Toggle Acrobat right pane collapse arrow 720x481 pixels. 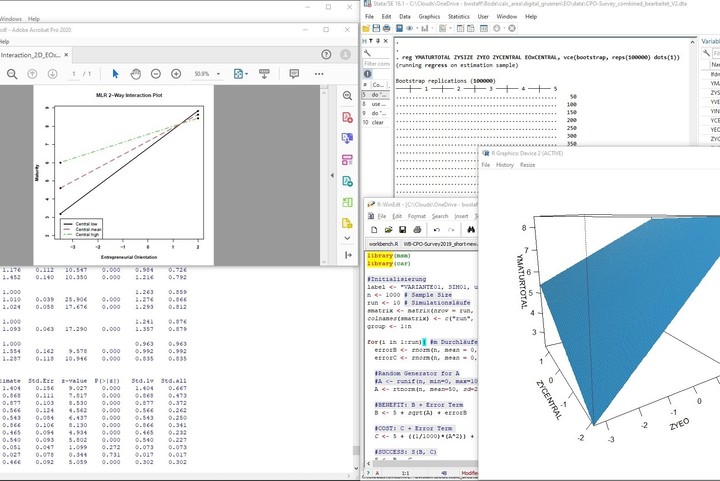click(x=332, y=175)
